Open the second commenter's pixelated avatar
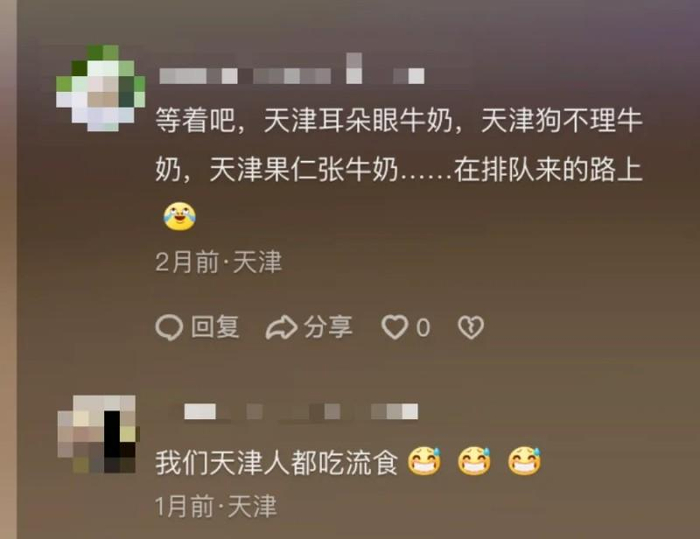This screenshot has height=539, width=700. (x=98, y=434)
